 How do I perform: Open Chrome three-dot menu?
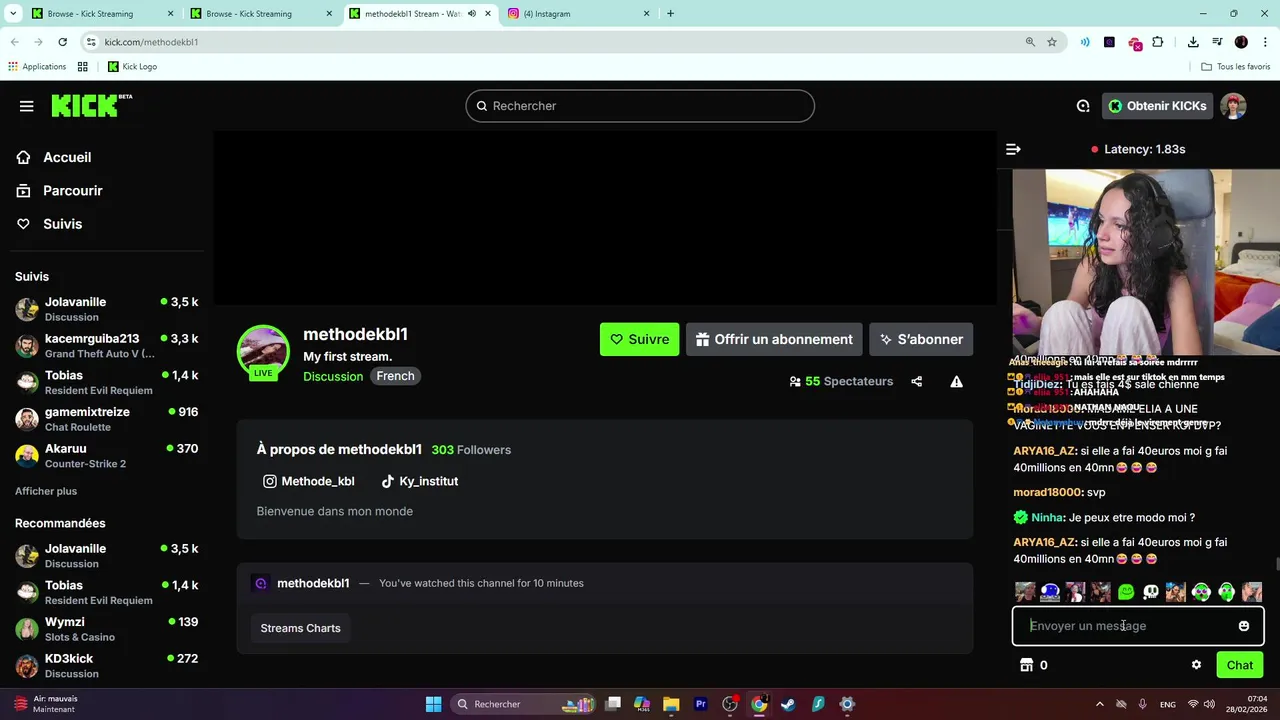pyautogui.click(x=1264, y=42)
